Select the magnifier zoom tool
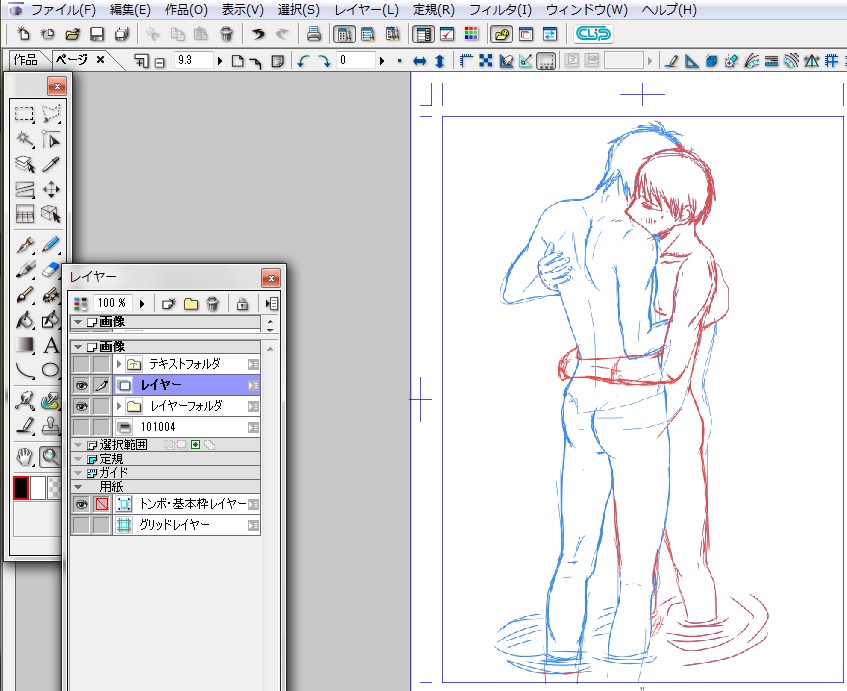Viewport: 847px width, 691px height. click(51, 457)
